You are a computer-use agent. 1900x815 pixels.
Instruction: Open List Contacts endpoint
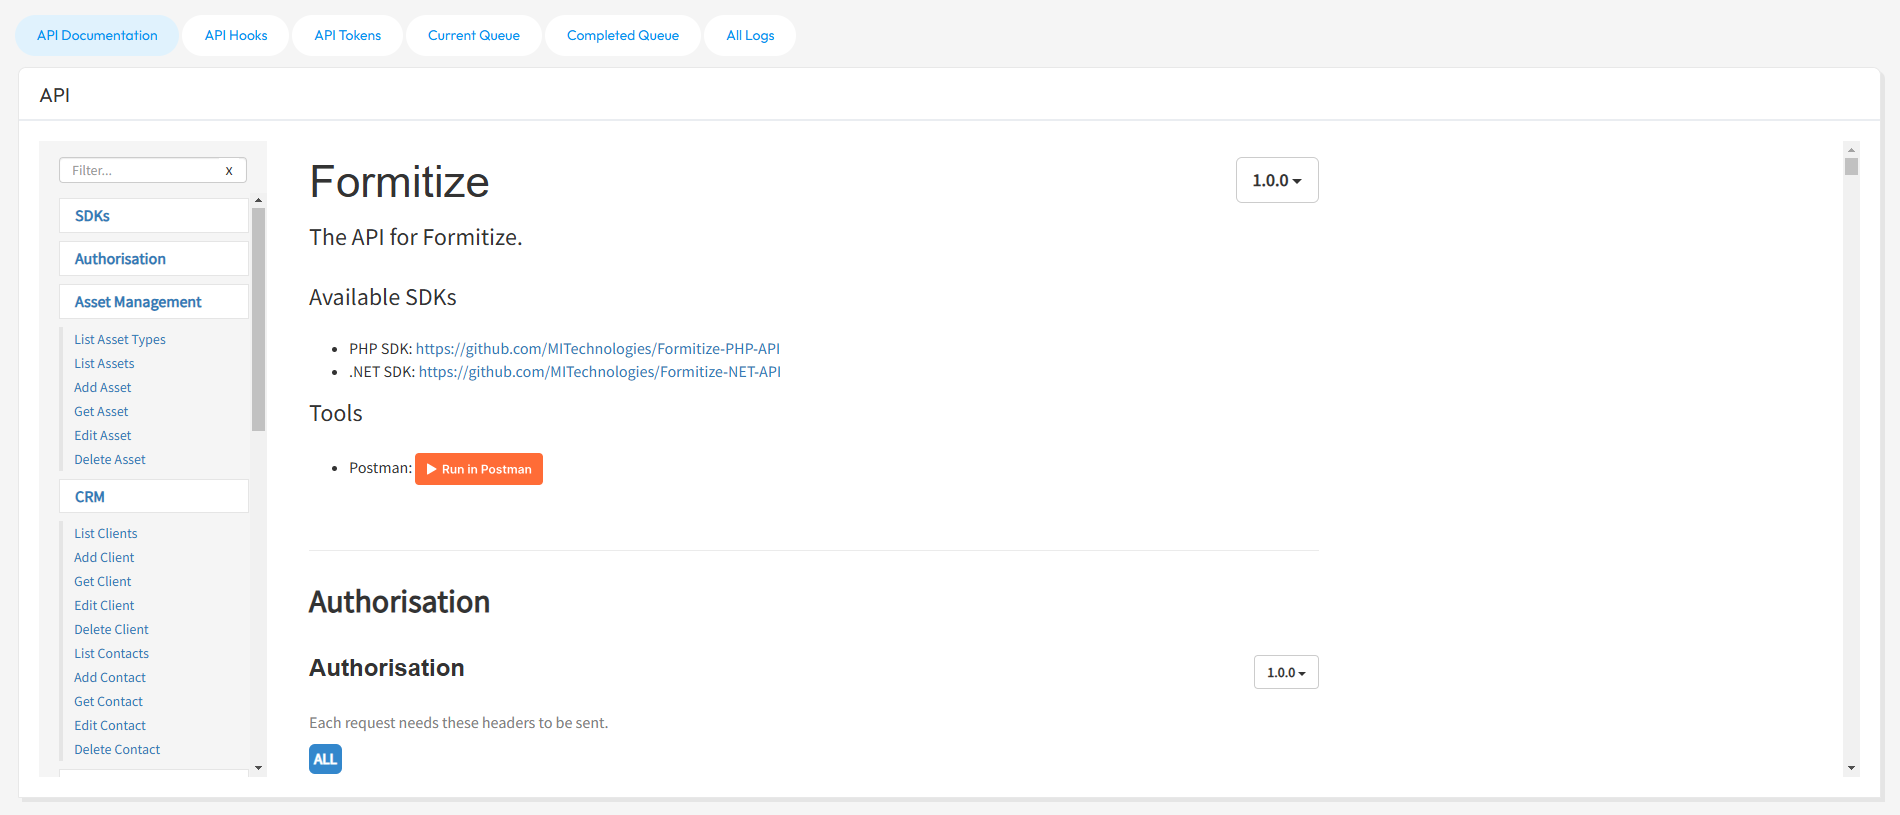point(111,654)
